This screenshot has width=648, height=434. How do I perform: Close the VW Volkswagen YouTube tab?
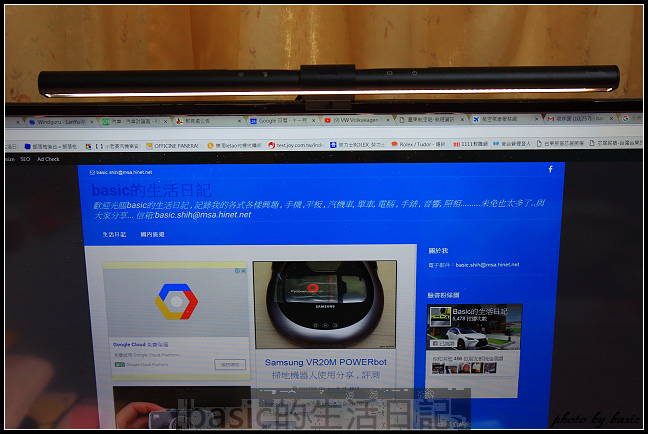(388, 120)
